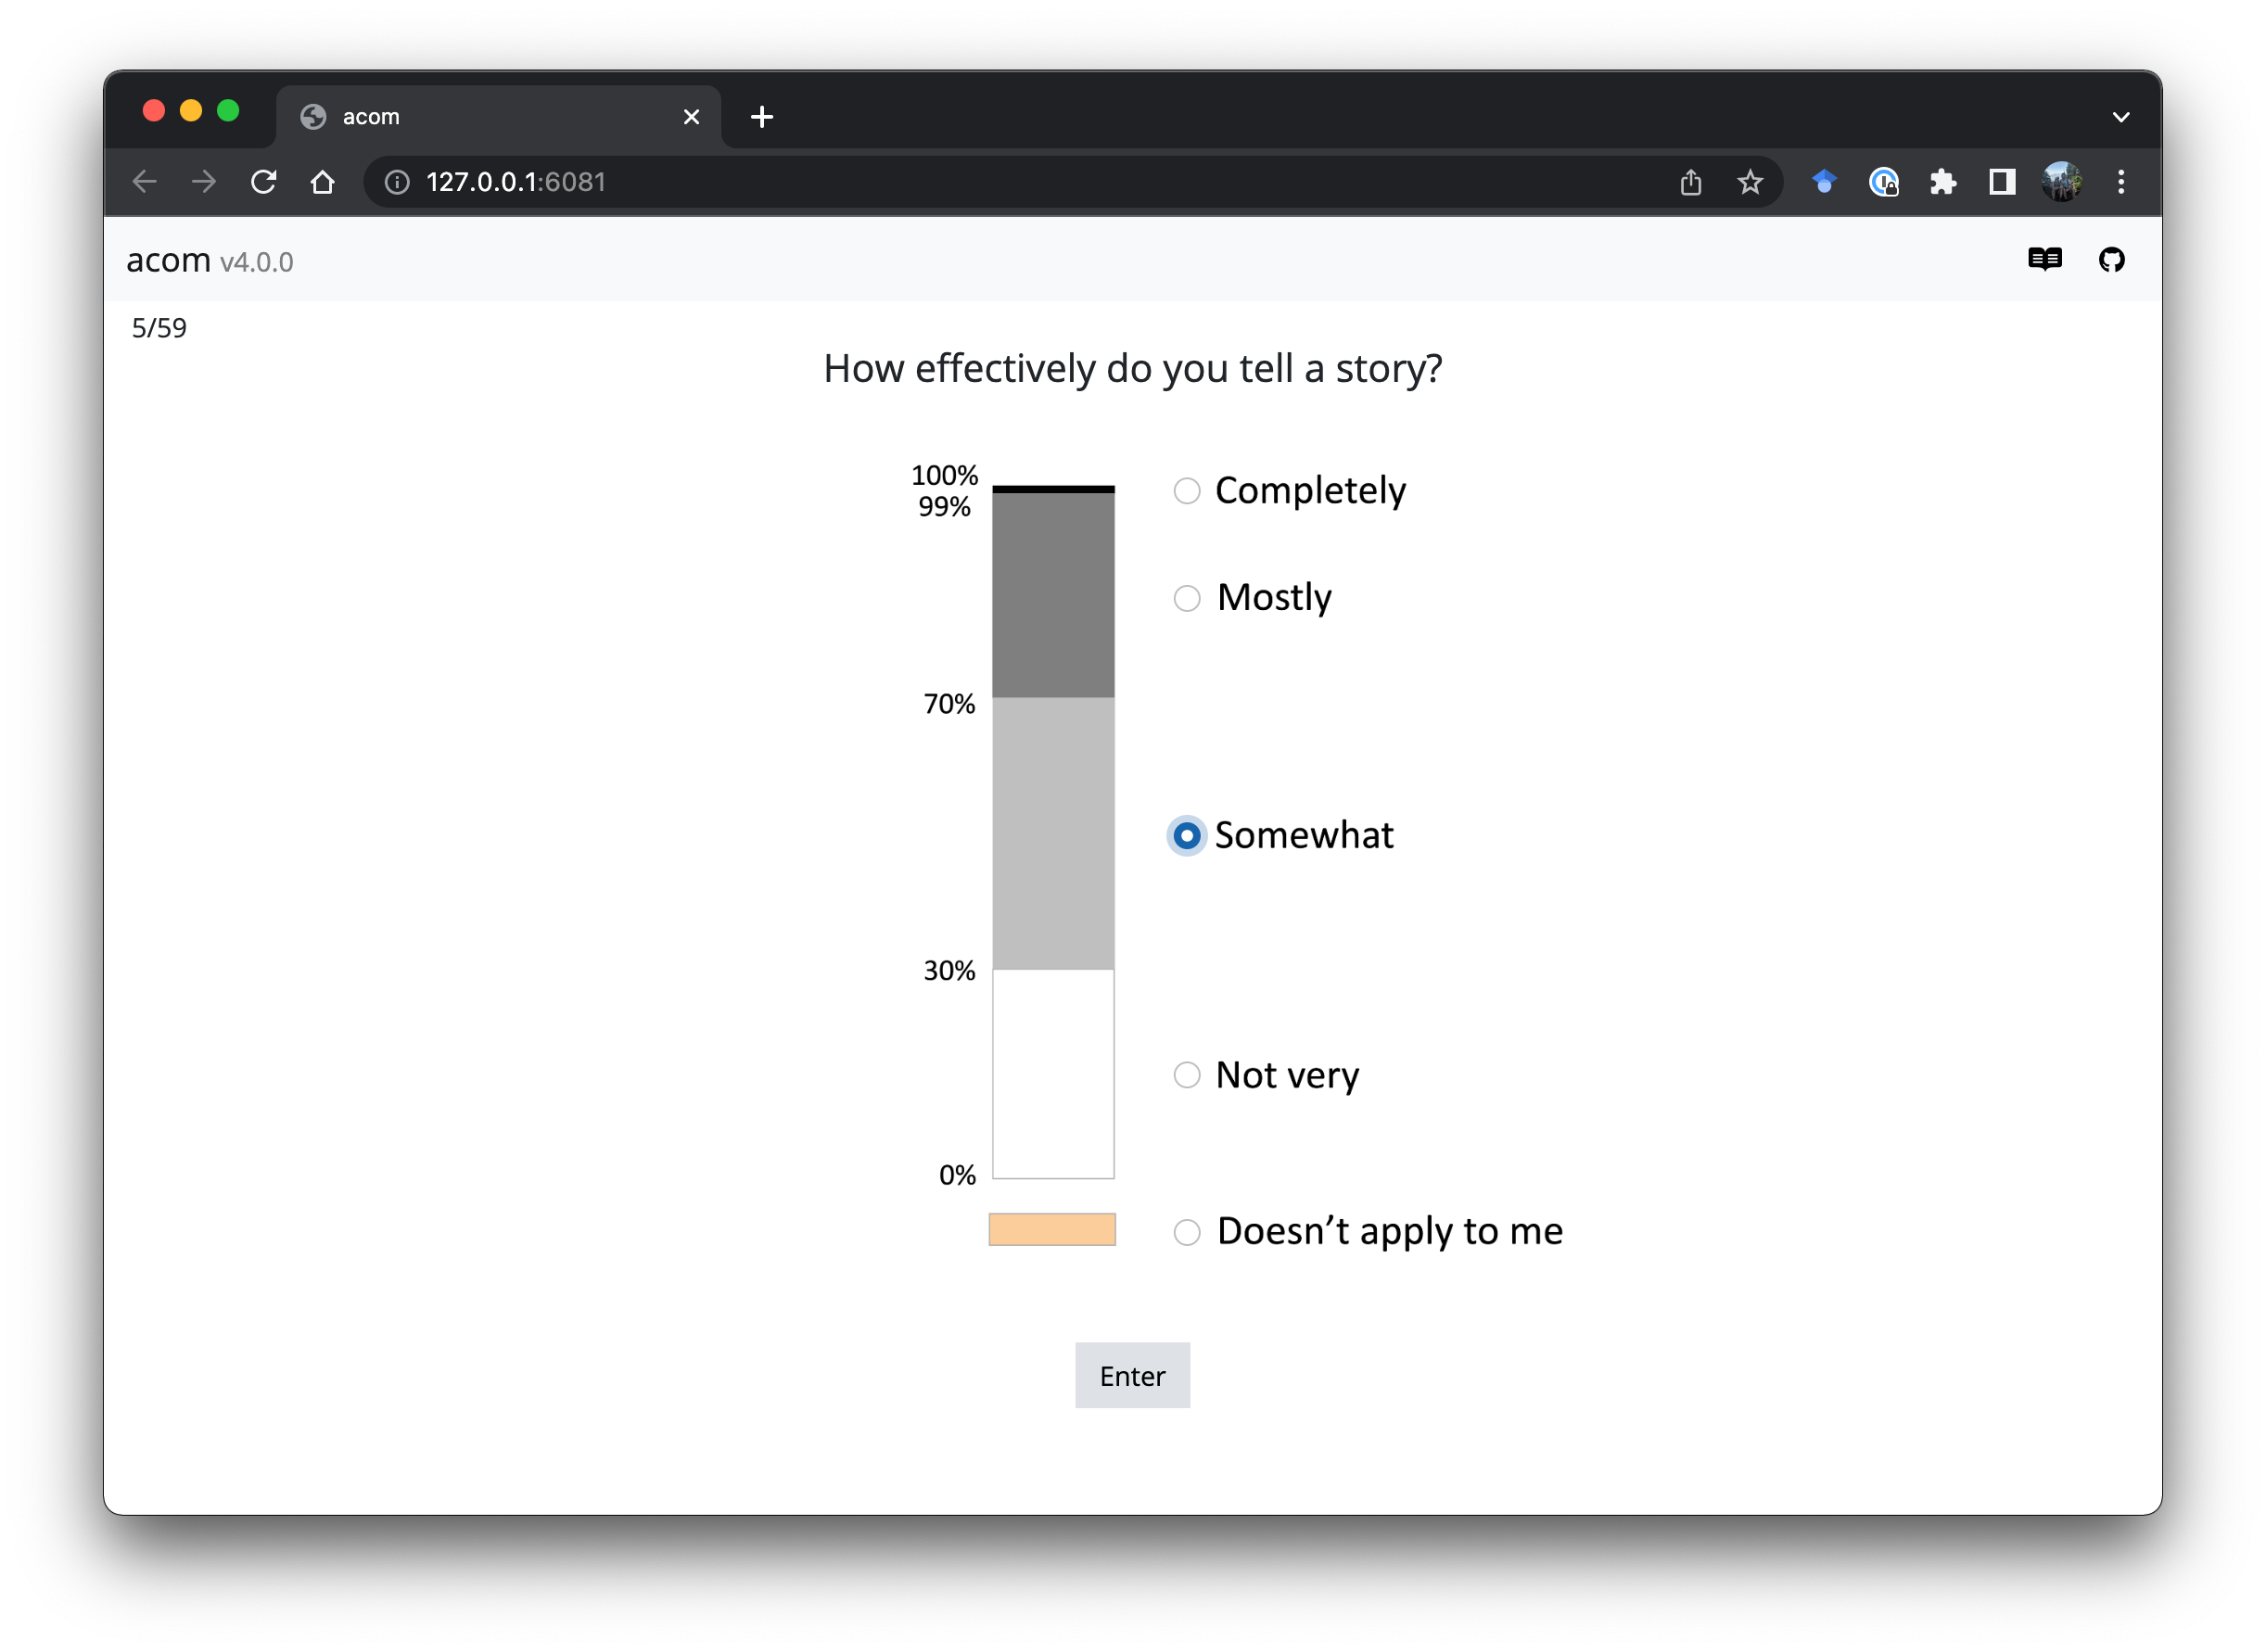Screen dimensions: 2266x1652
Task: Open the documentation book icon
Action: click(x=2044, y=260)
